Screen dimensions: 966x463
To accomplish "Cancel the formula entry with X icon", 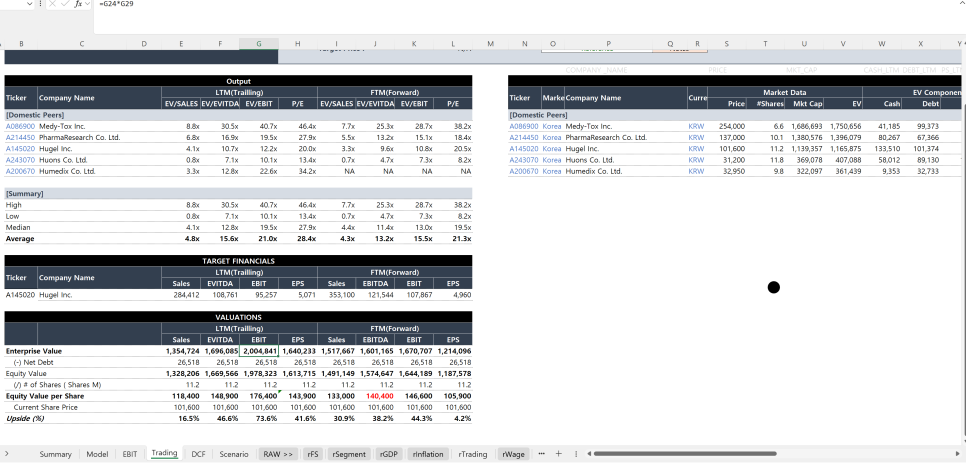I will pos(52,4).
